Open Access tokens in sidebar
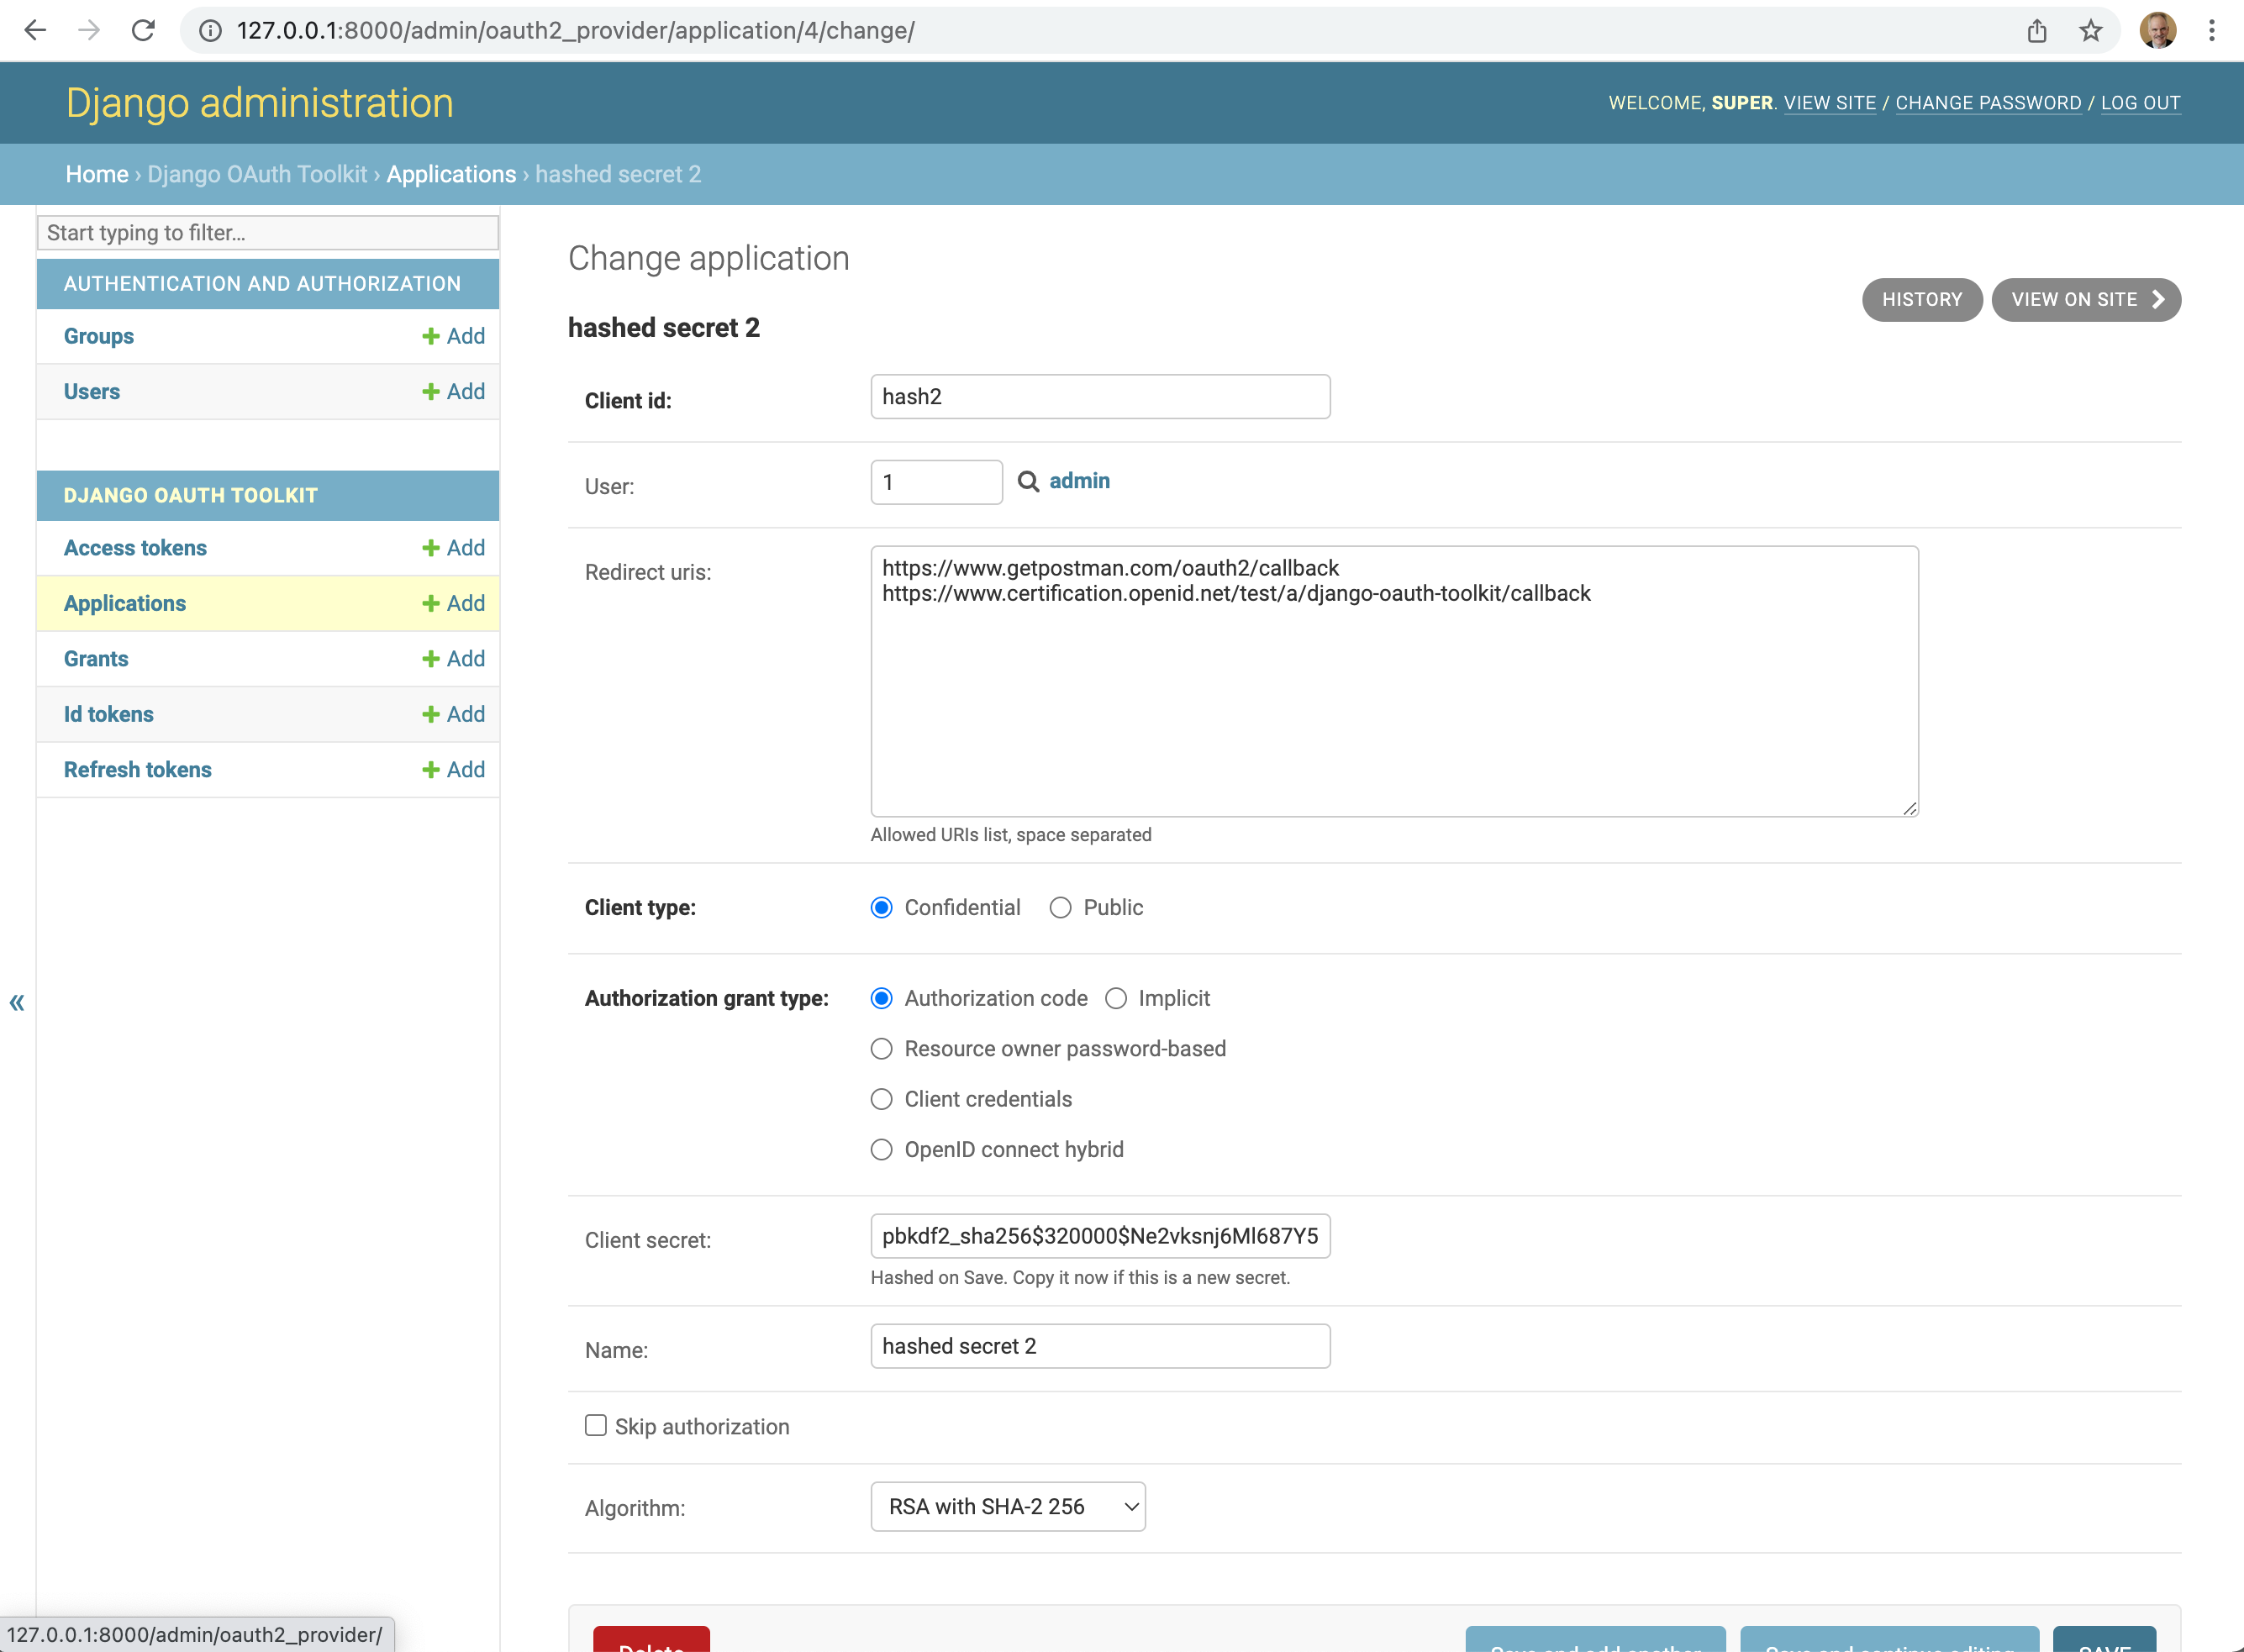 pyautogui.click(x=135, y=547)
